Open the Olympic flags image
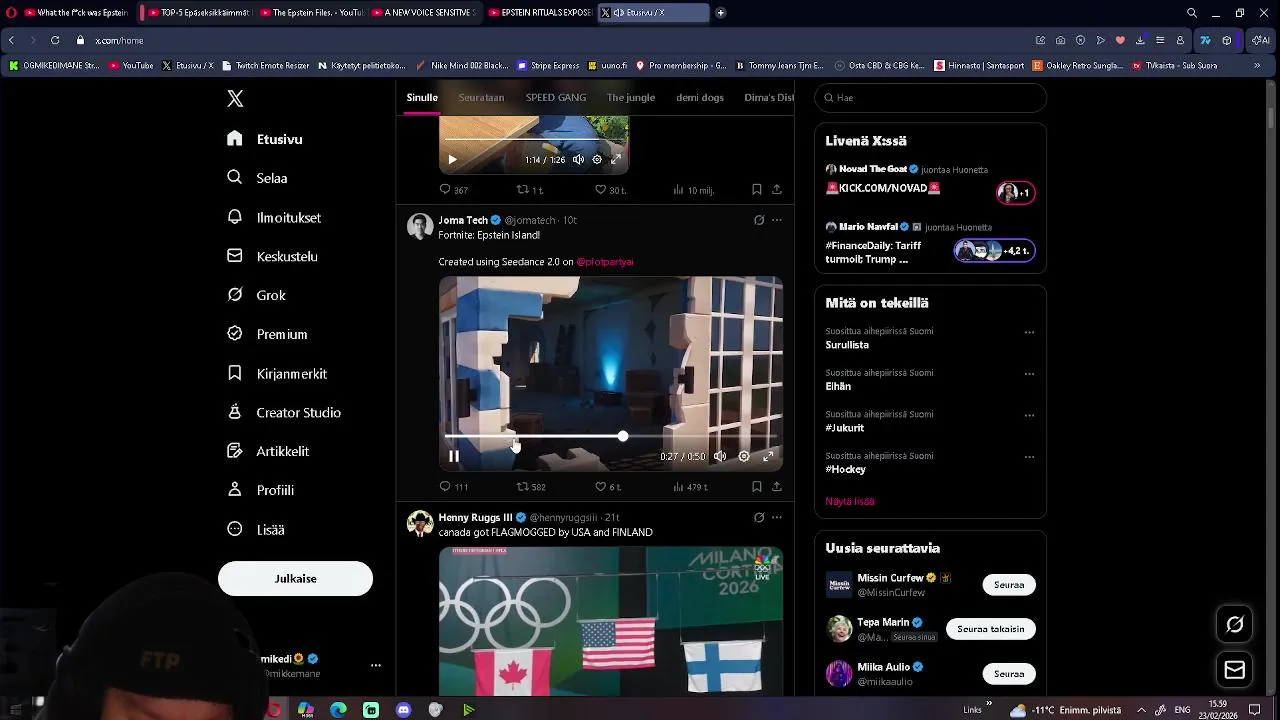This screenshot has width=1280, height=720. [610, 620]
